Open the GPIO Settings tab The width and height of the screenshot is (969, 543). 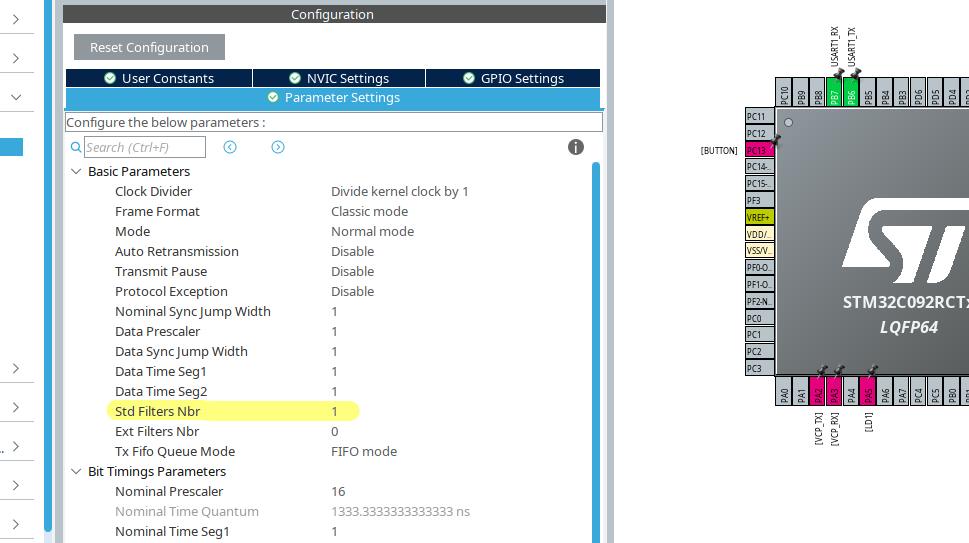[x=513, y=78]
